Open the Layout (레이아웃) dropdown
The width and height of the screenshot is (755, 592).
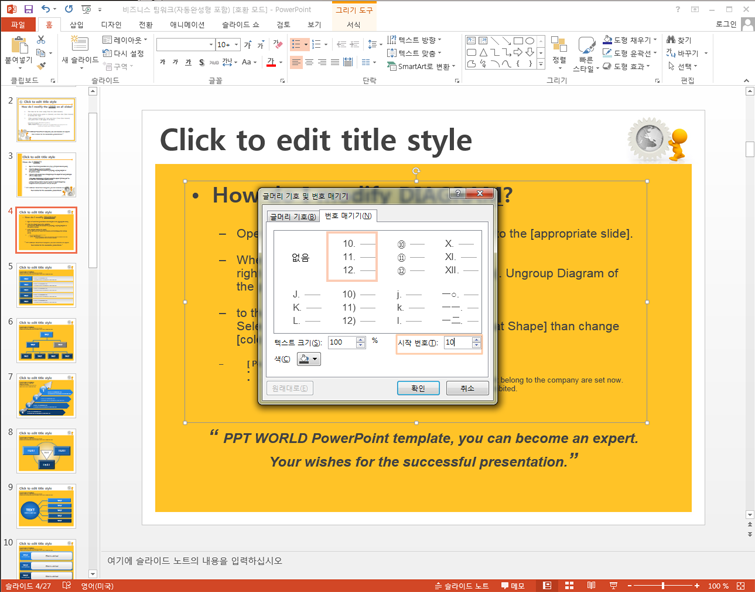tap(125, 40)
